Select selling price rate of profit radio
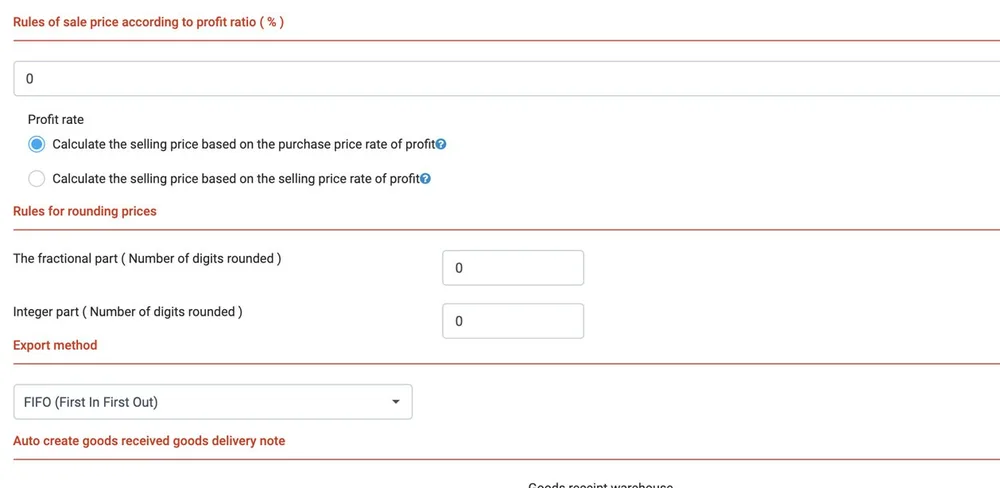The image size is (1000, 488). tap(37, 179)
